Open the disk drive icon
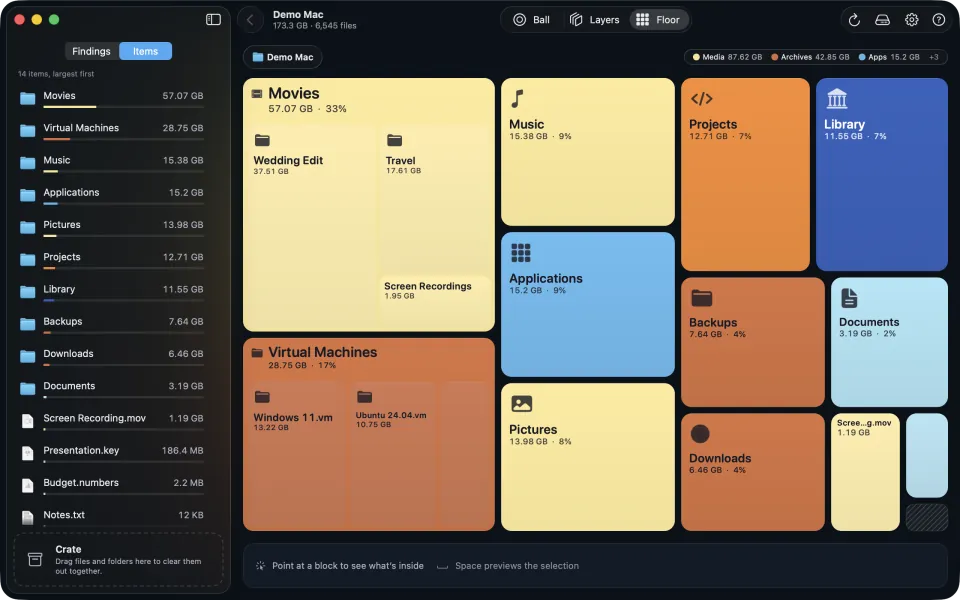This screenshot has width=960, height=600. point(882,20)
